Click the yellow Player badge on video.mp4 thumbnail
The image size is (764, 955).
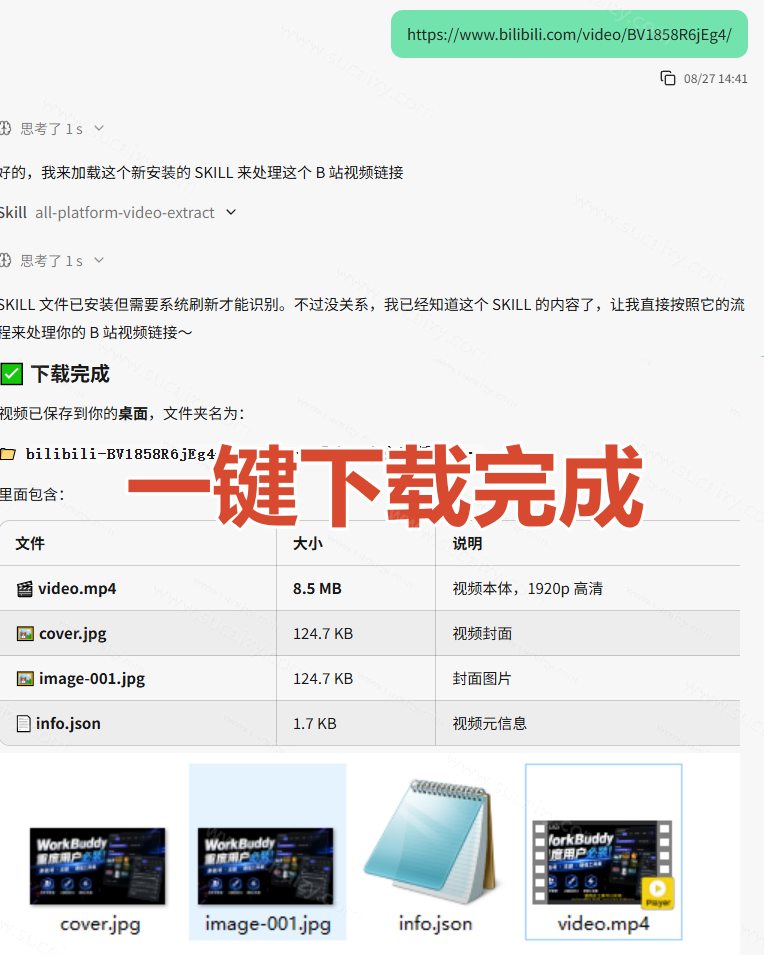click(x=658, y=893)
